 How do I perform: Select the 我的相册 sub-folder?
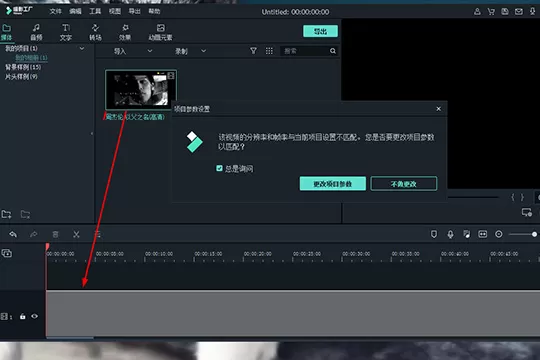[31, 58]
